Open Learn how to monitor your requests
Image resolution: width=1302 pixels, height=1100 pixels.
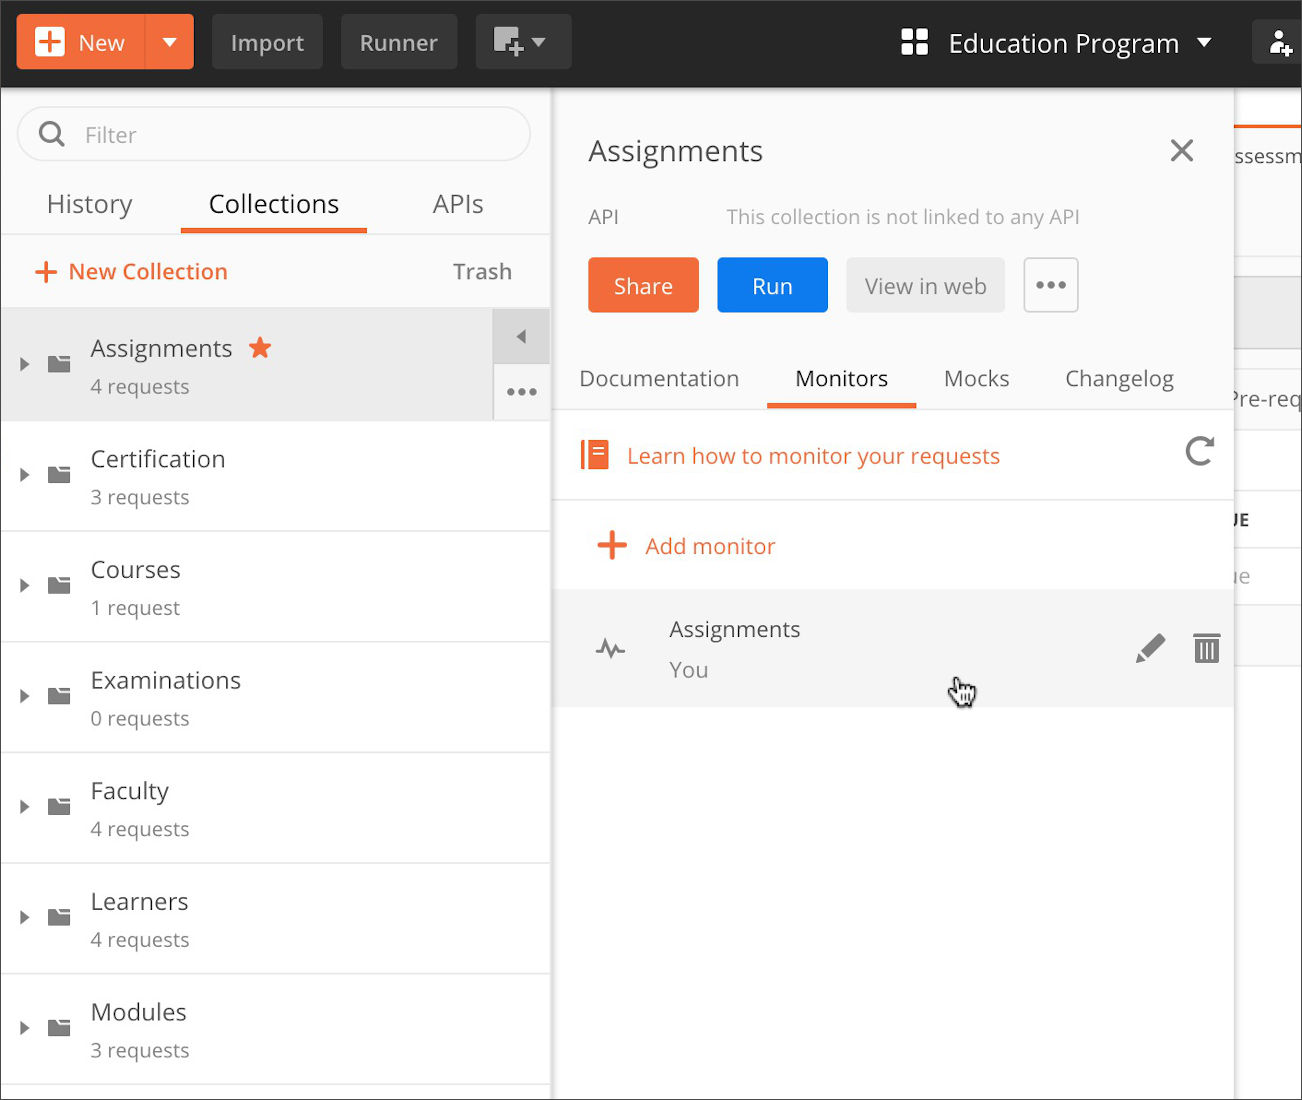pos(812,456)
